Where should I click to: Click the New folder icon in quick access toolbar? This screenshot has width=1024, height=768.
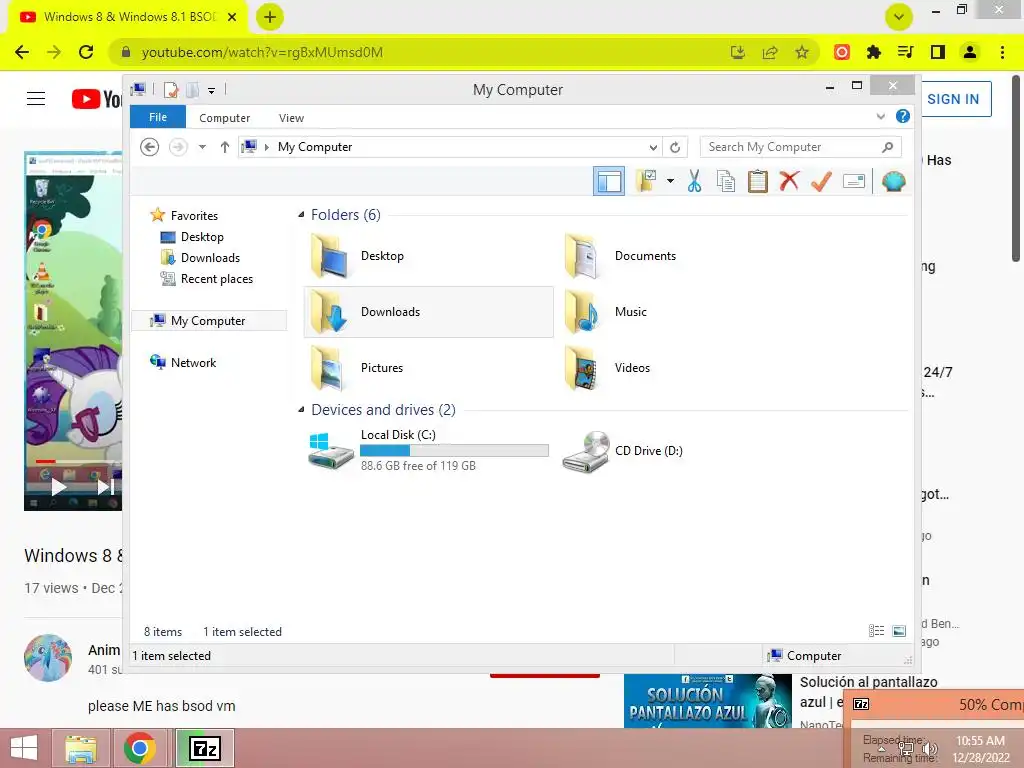coord(193,90)
